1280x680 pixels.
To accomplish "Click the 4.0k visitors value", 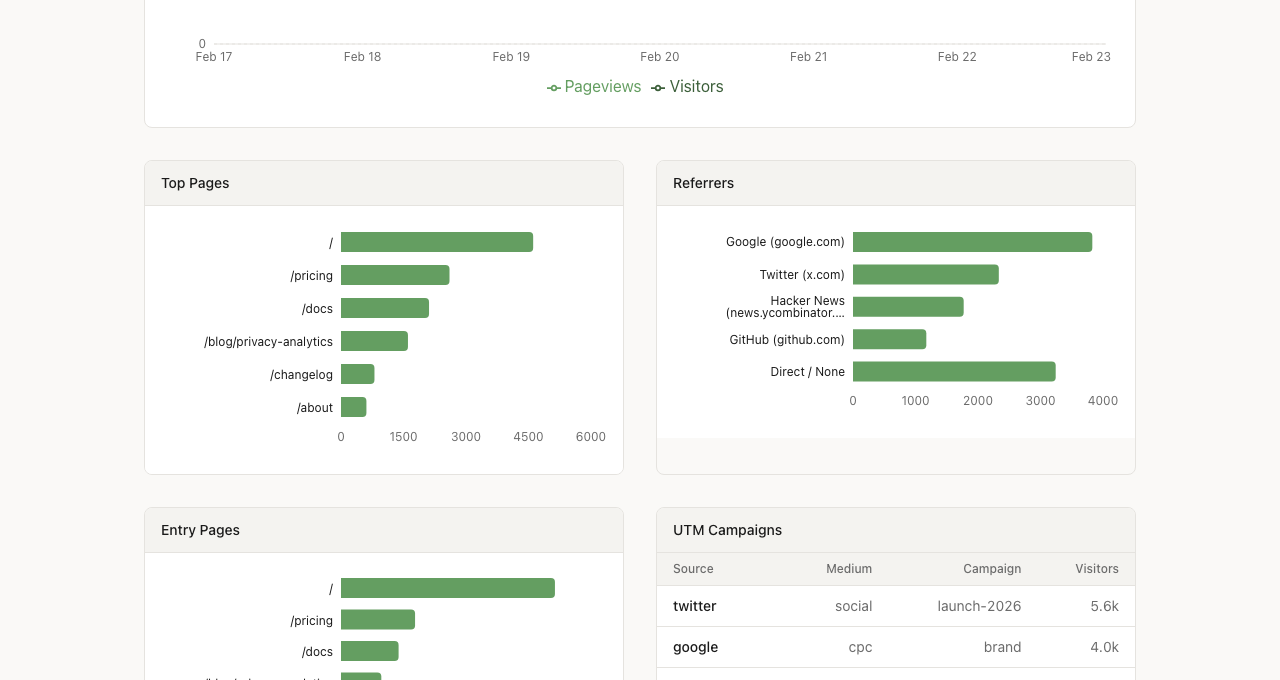I will point(1105,647).
